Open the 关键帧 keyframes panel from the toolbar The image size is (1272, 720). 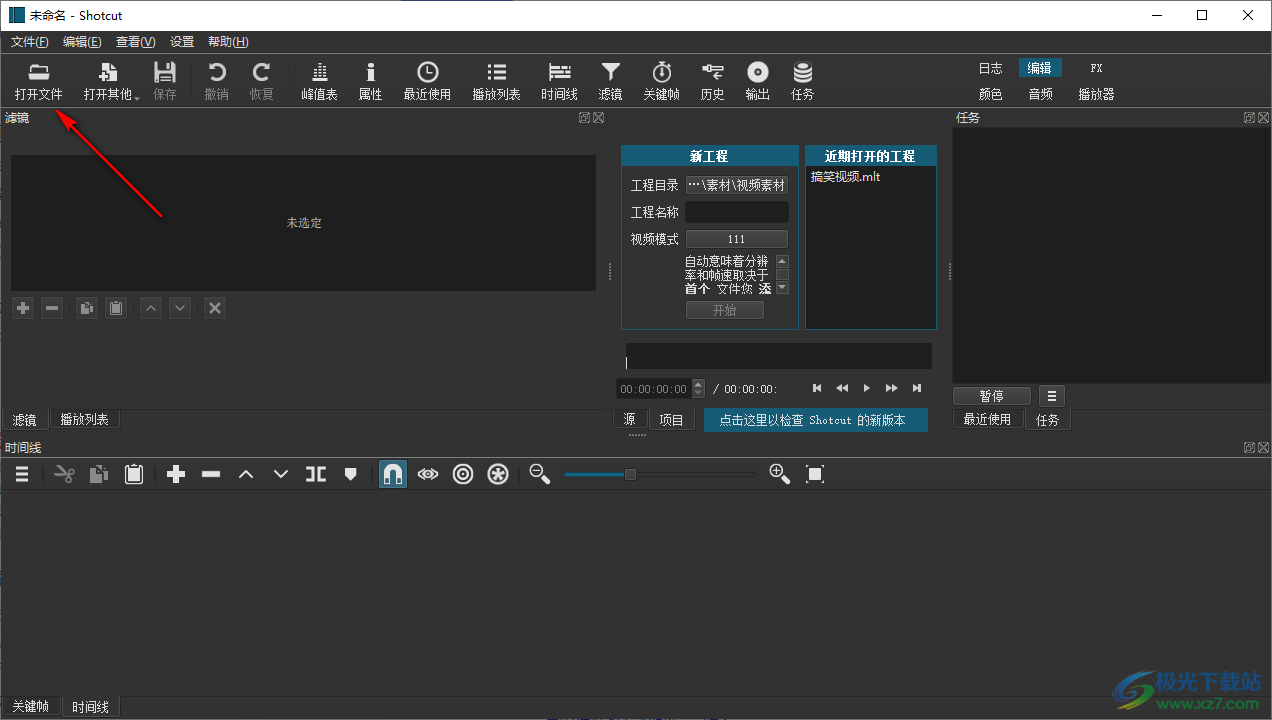pos(661,82)
